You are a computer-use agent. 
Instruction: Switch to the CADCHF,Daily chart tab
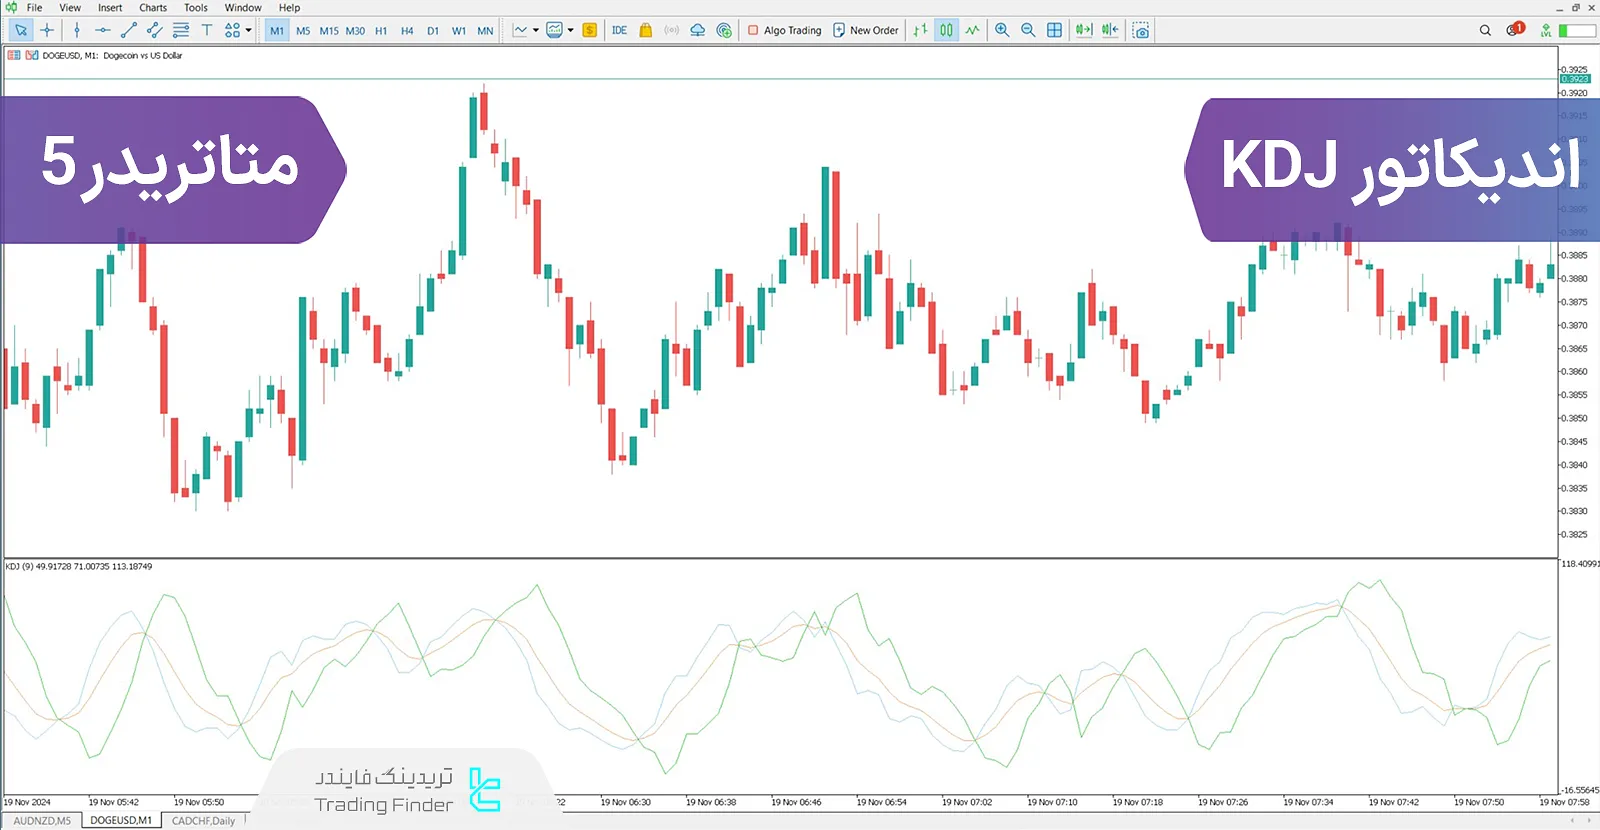203,821
